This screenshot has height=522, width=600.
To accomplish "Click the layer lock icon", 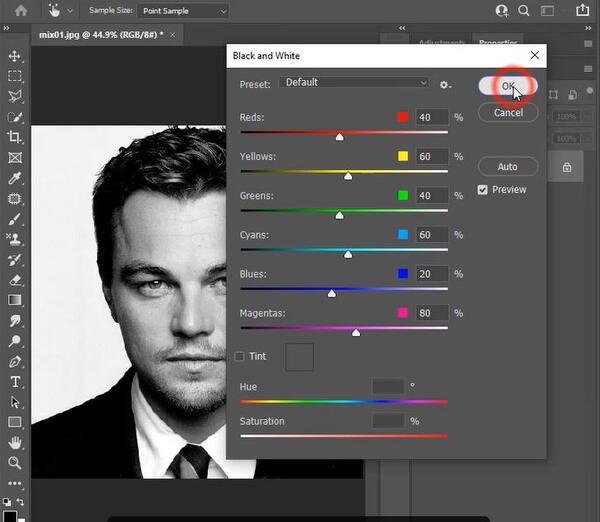I will pos(567,167).
